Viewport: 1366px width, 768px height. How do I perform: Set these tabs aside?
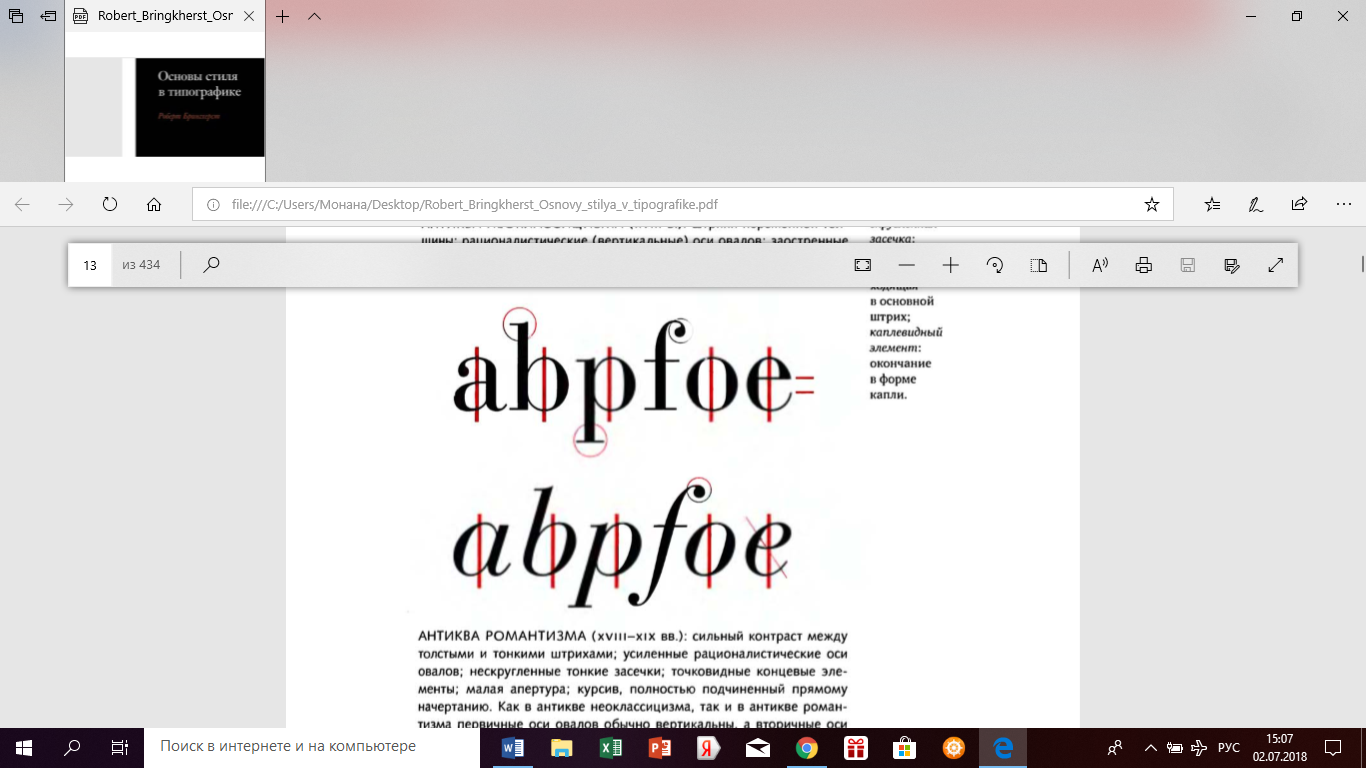tap(48, 17)
